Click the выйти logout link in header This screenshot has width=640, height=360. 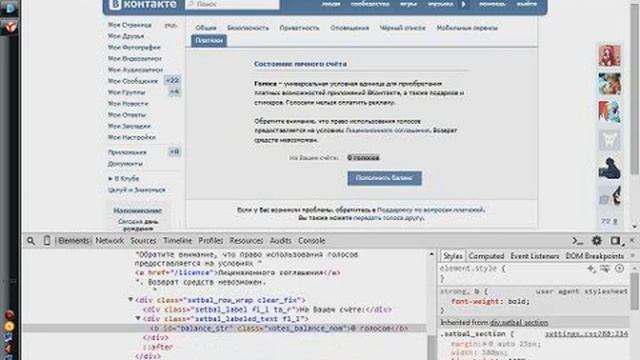point(527,4)
